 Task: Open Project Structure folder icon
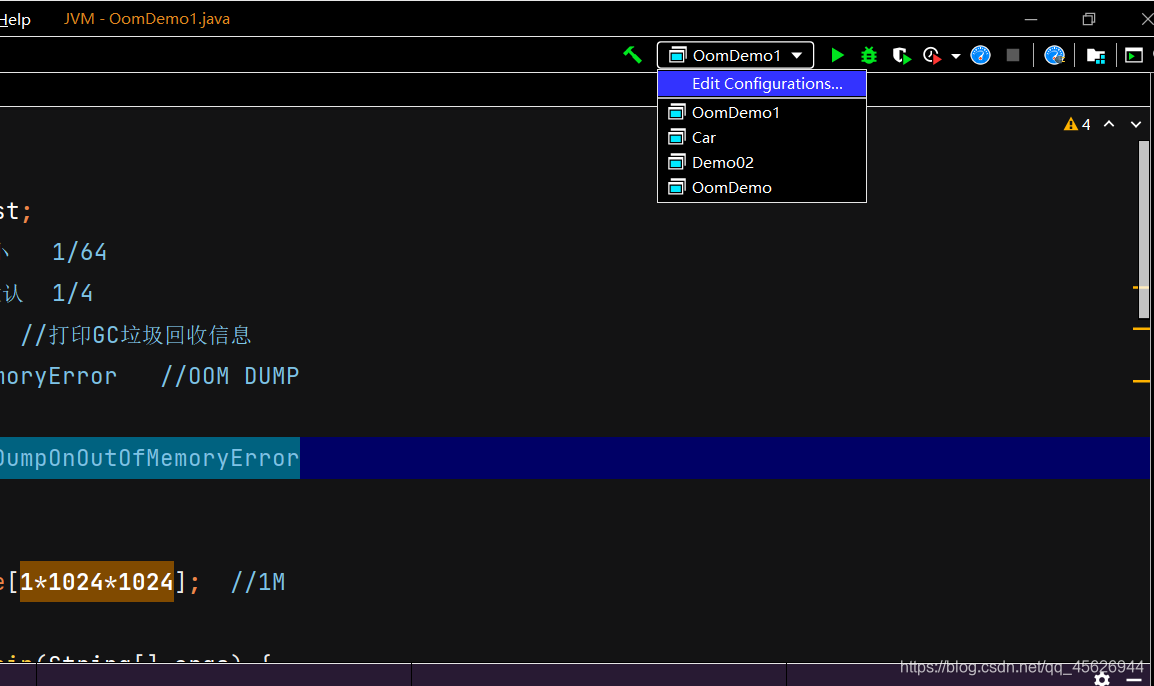coord(1096,56)
